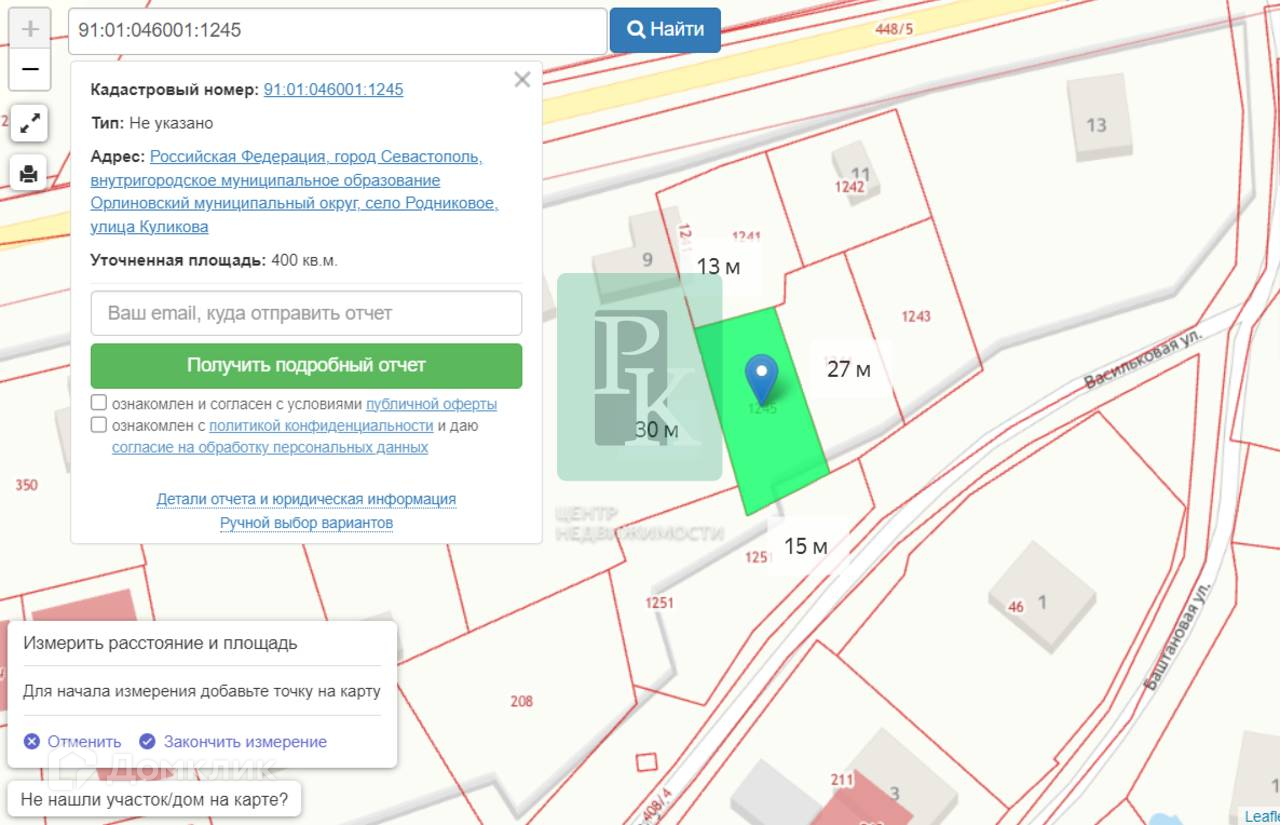Open cadastral number 91:01:046001:1245 link
This screenshot has width=1280, height=825.
333,89
